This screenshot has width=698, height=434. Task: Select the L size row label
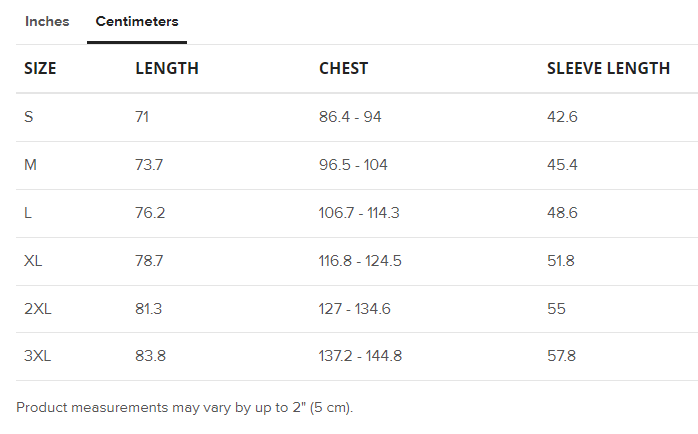click(x=28, y=213)
